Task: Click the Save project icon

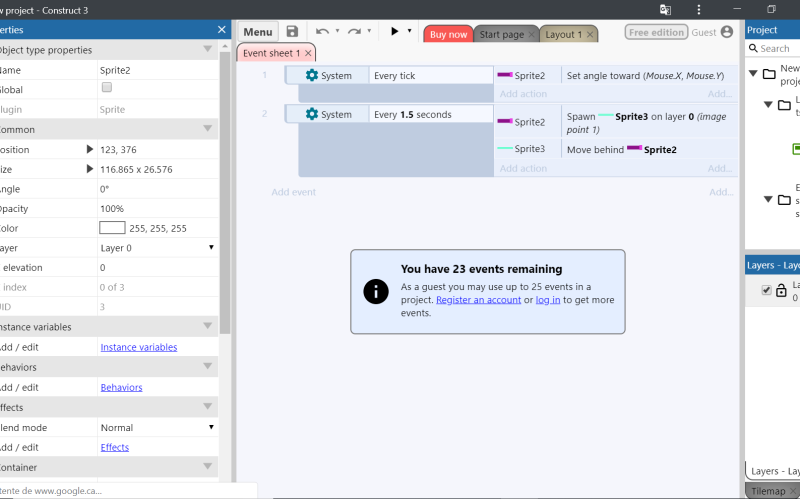Action: [292, 32]
